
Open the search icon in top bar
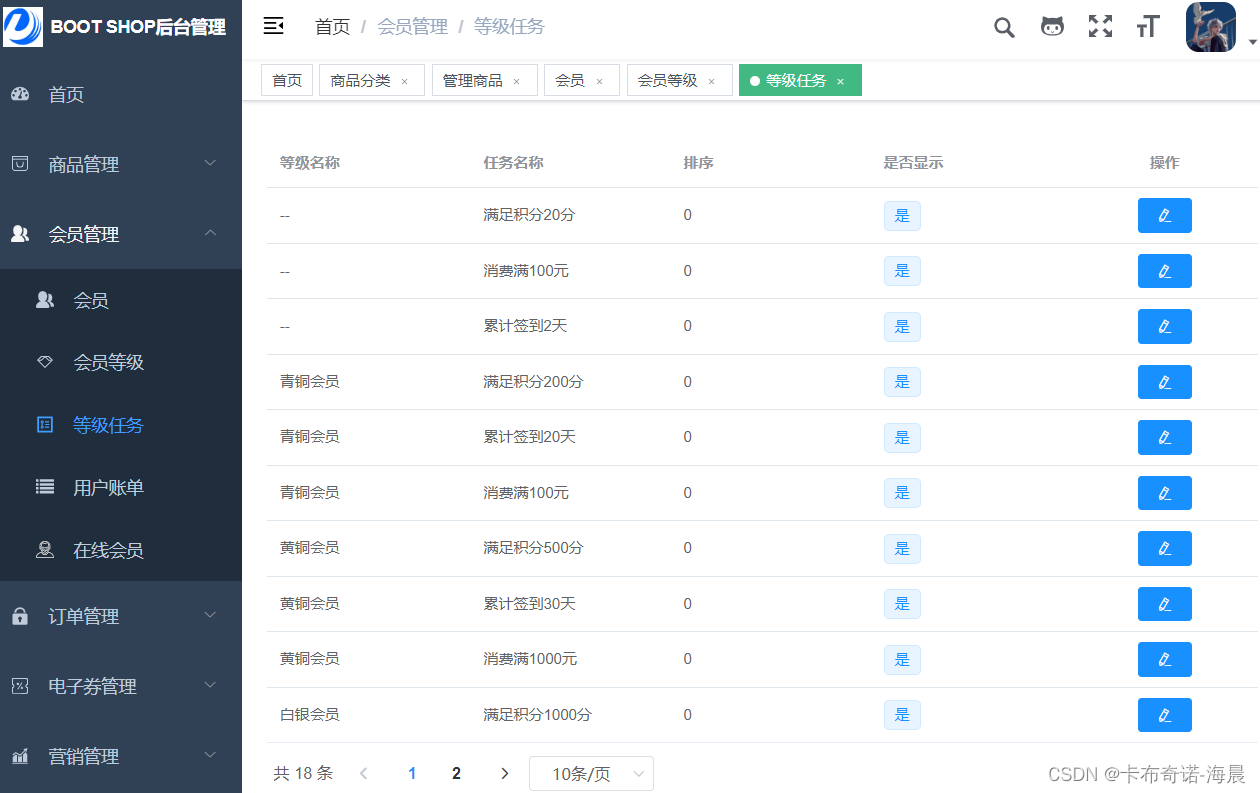click(1004, 27)
